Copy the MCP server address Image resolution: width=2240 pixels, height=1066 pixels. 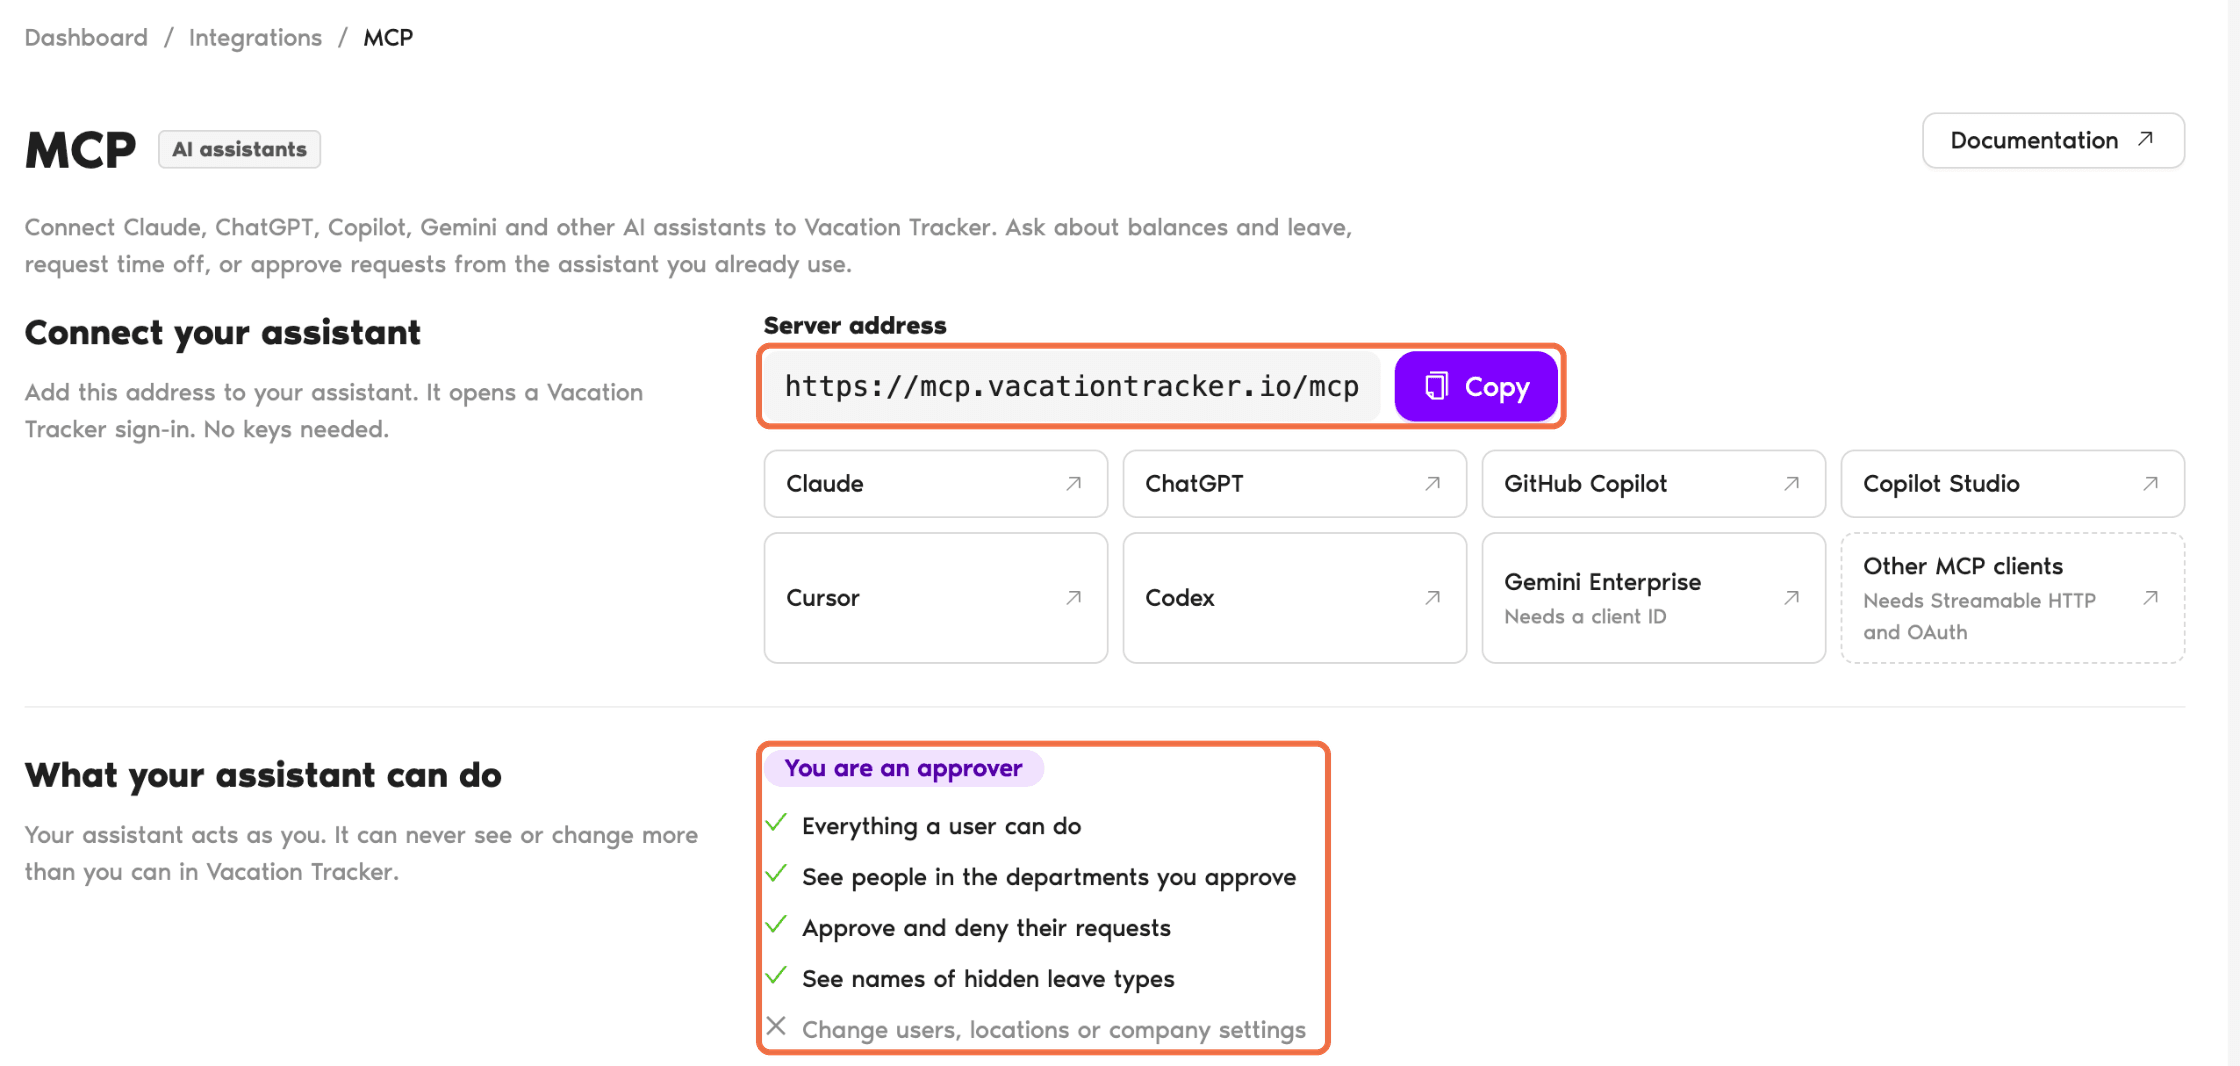coord(1476,387)
